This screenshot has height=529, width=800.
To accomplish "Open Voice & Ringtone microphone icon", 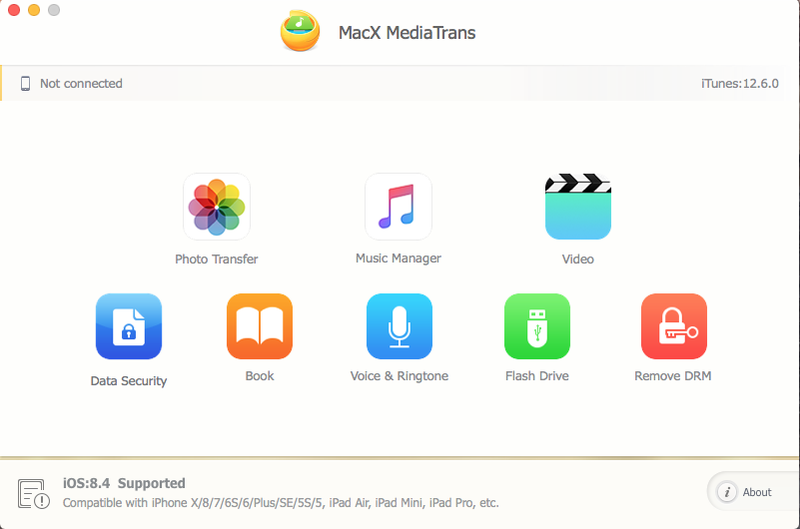I will [399, 326].
